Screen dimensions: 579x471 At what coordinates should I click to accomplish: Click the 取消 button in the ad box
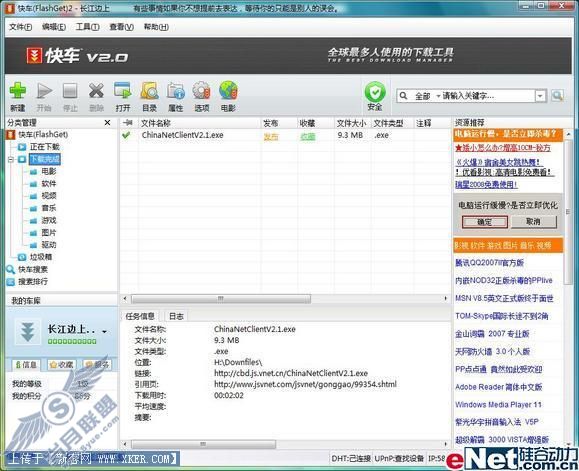coord(533,222)
